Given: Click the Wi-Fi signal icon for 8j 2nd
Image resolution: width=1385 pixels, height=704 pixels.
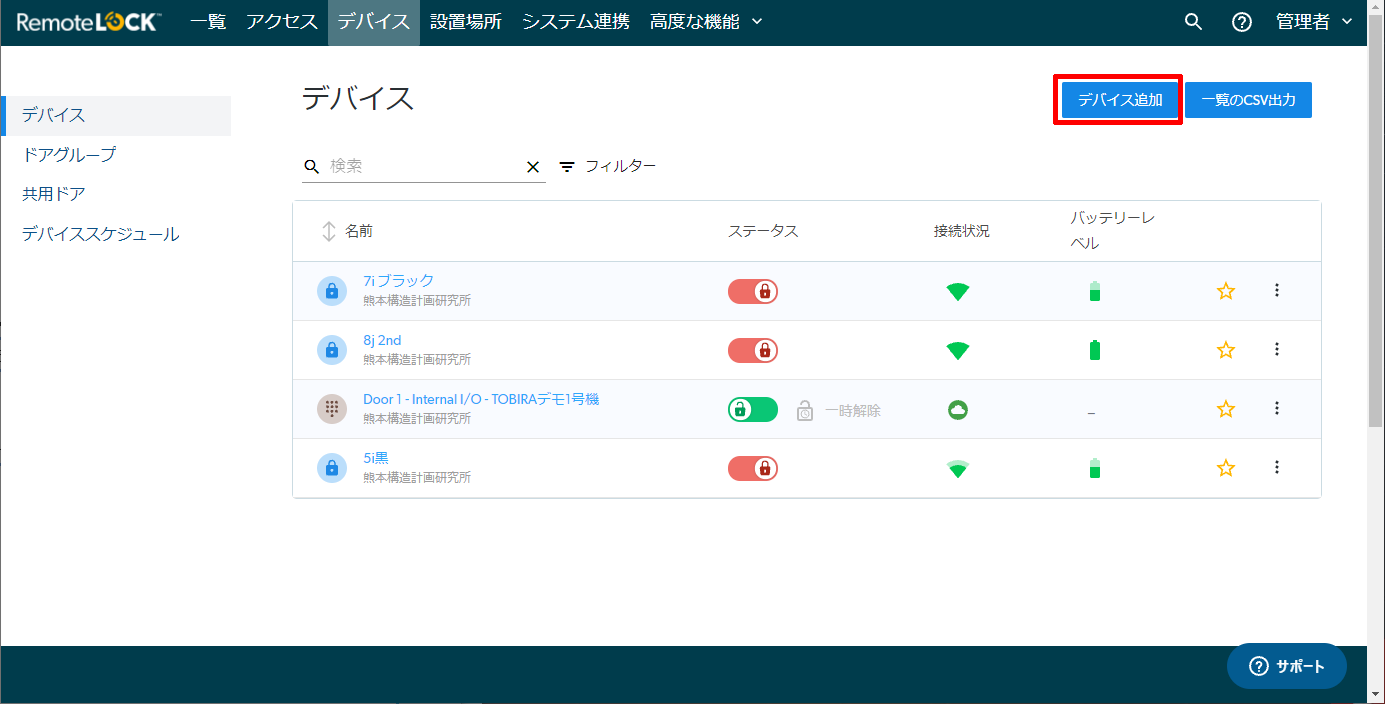Looking at the screenshot, I should coord(958,351).
